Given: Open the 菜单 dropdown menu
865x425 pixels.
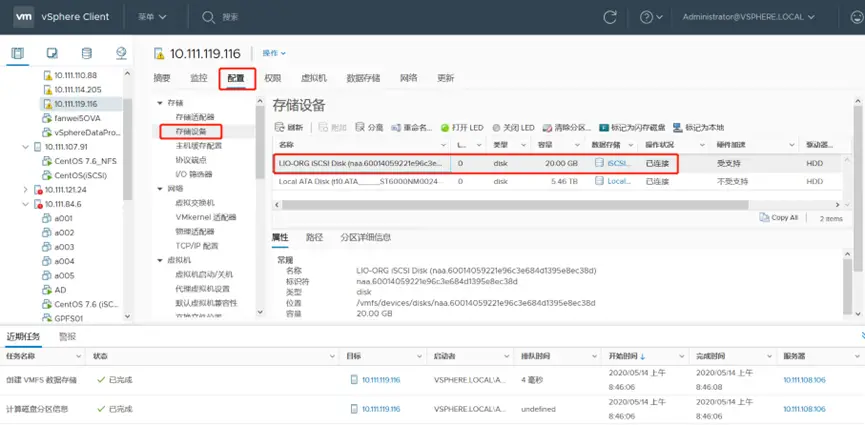Looking at the screenshot, I should [152, 17].
